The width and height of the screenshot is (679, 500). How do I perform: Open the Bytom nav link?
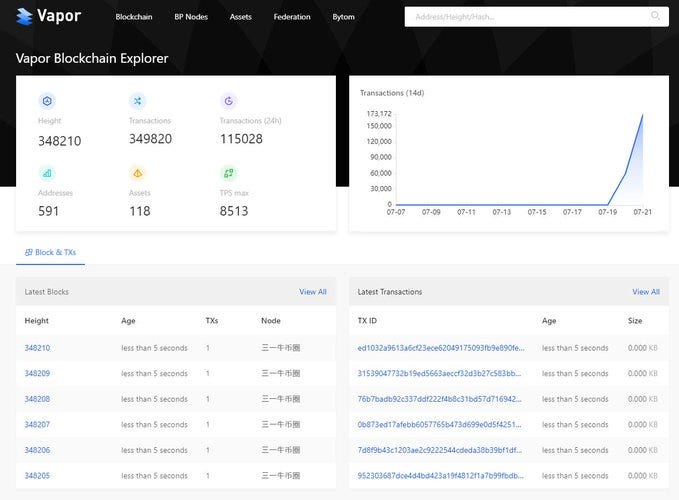click(x=343, y=17)
